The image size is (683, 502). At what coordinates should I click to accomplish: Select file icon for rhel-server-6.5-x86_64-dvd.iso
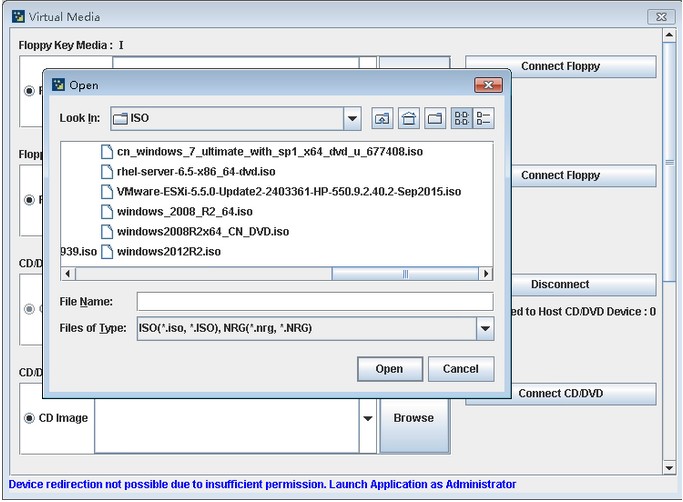[x=107, y=172]
